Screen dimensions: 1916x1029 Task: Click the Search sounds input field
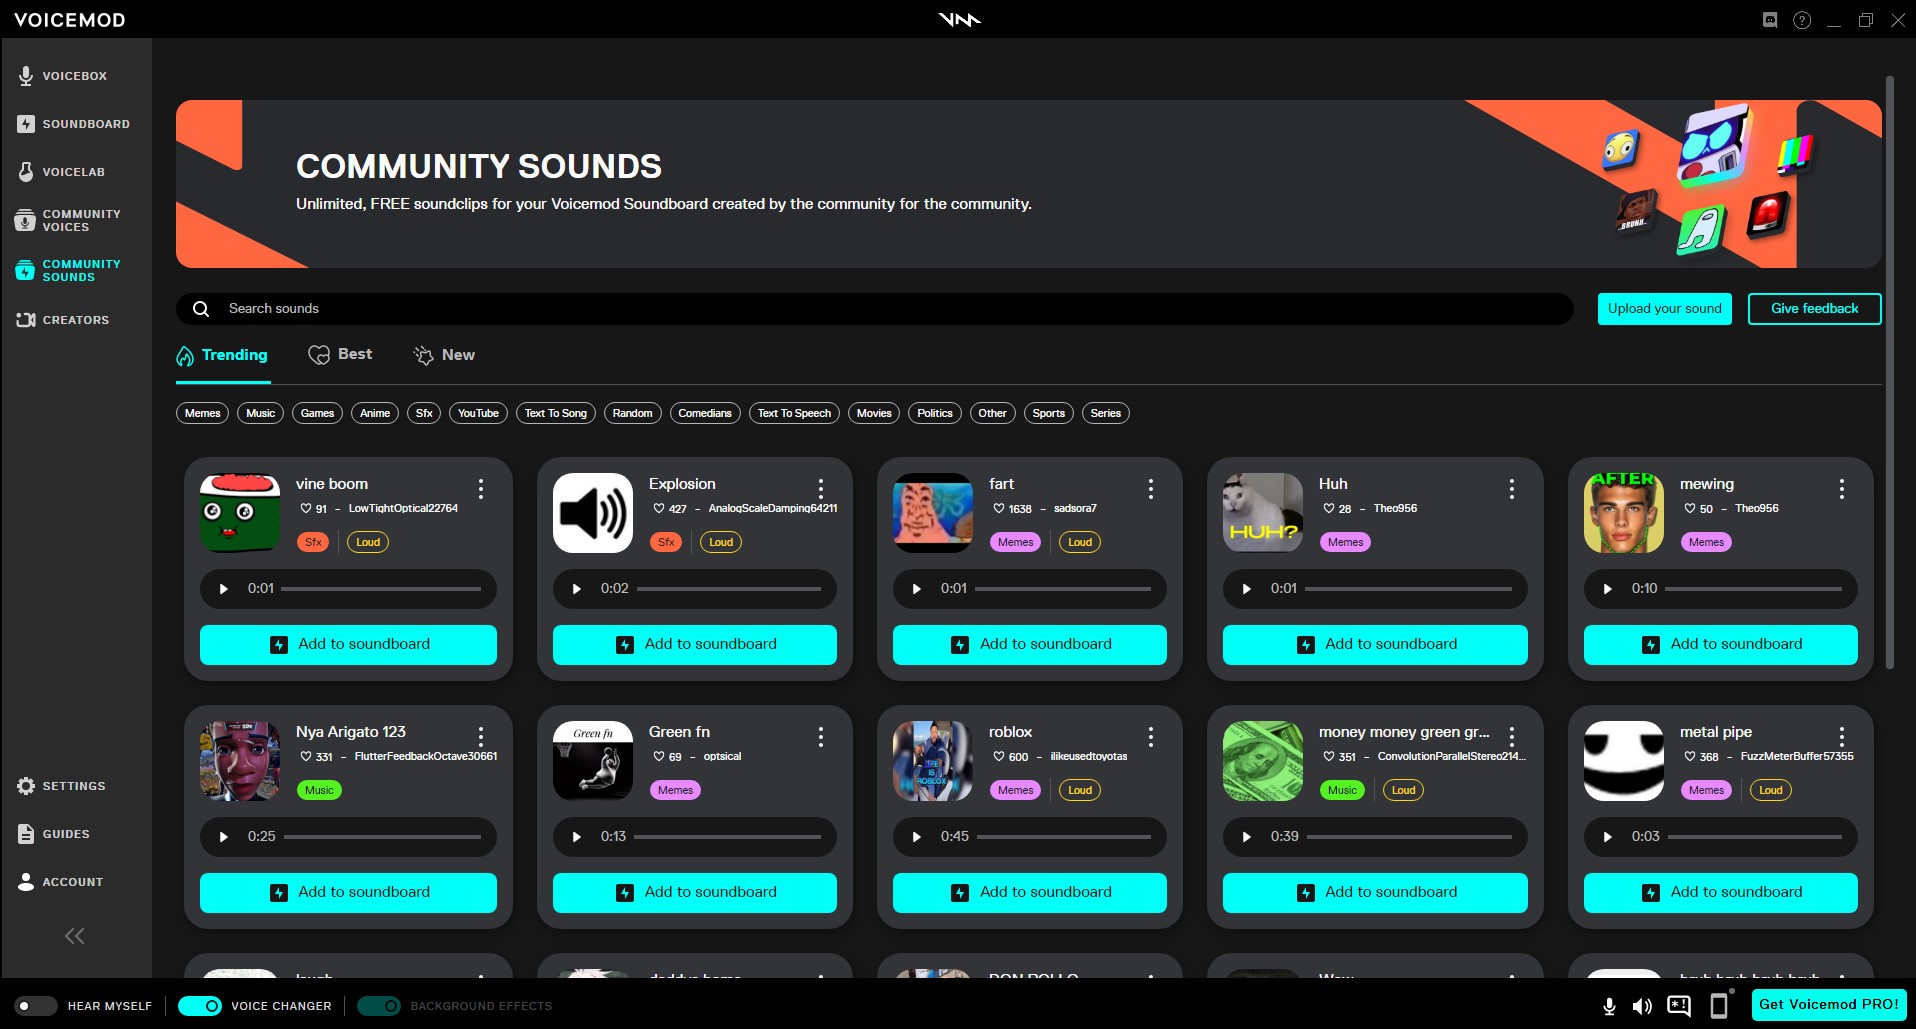click(875, 309)
